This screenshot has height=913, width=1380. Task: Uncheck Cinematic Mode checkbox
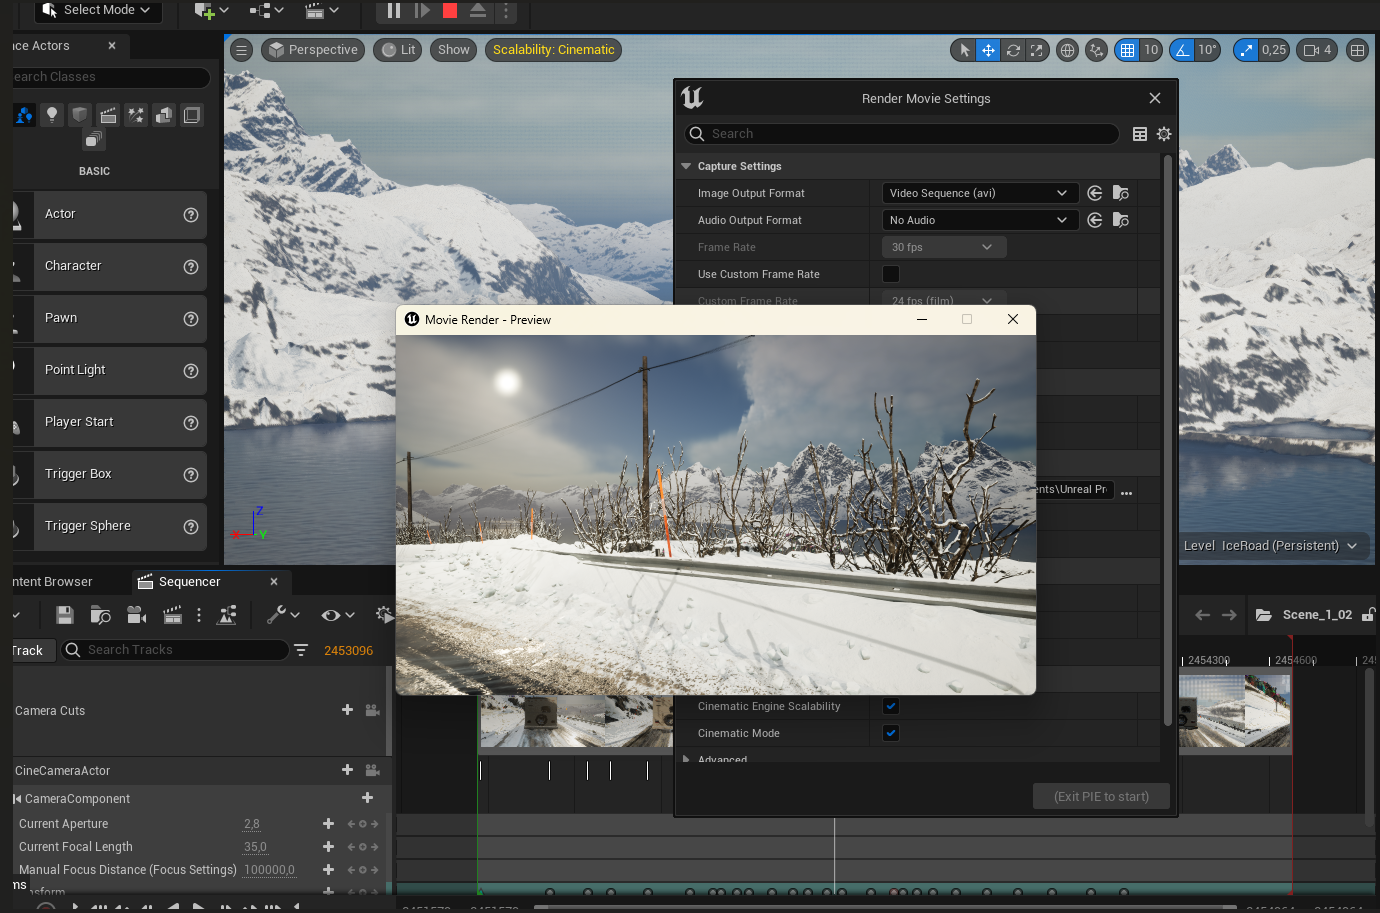[x=891, y=733]
